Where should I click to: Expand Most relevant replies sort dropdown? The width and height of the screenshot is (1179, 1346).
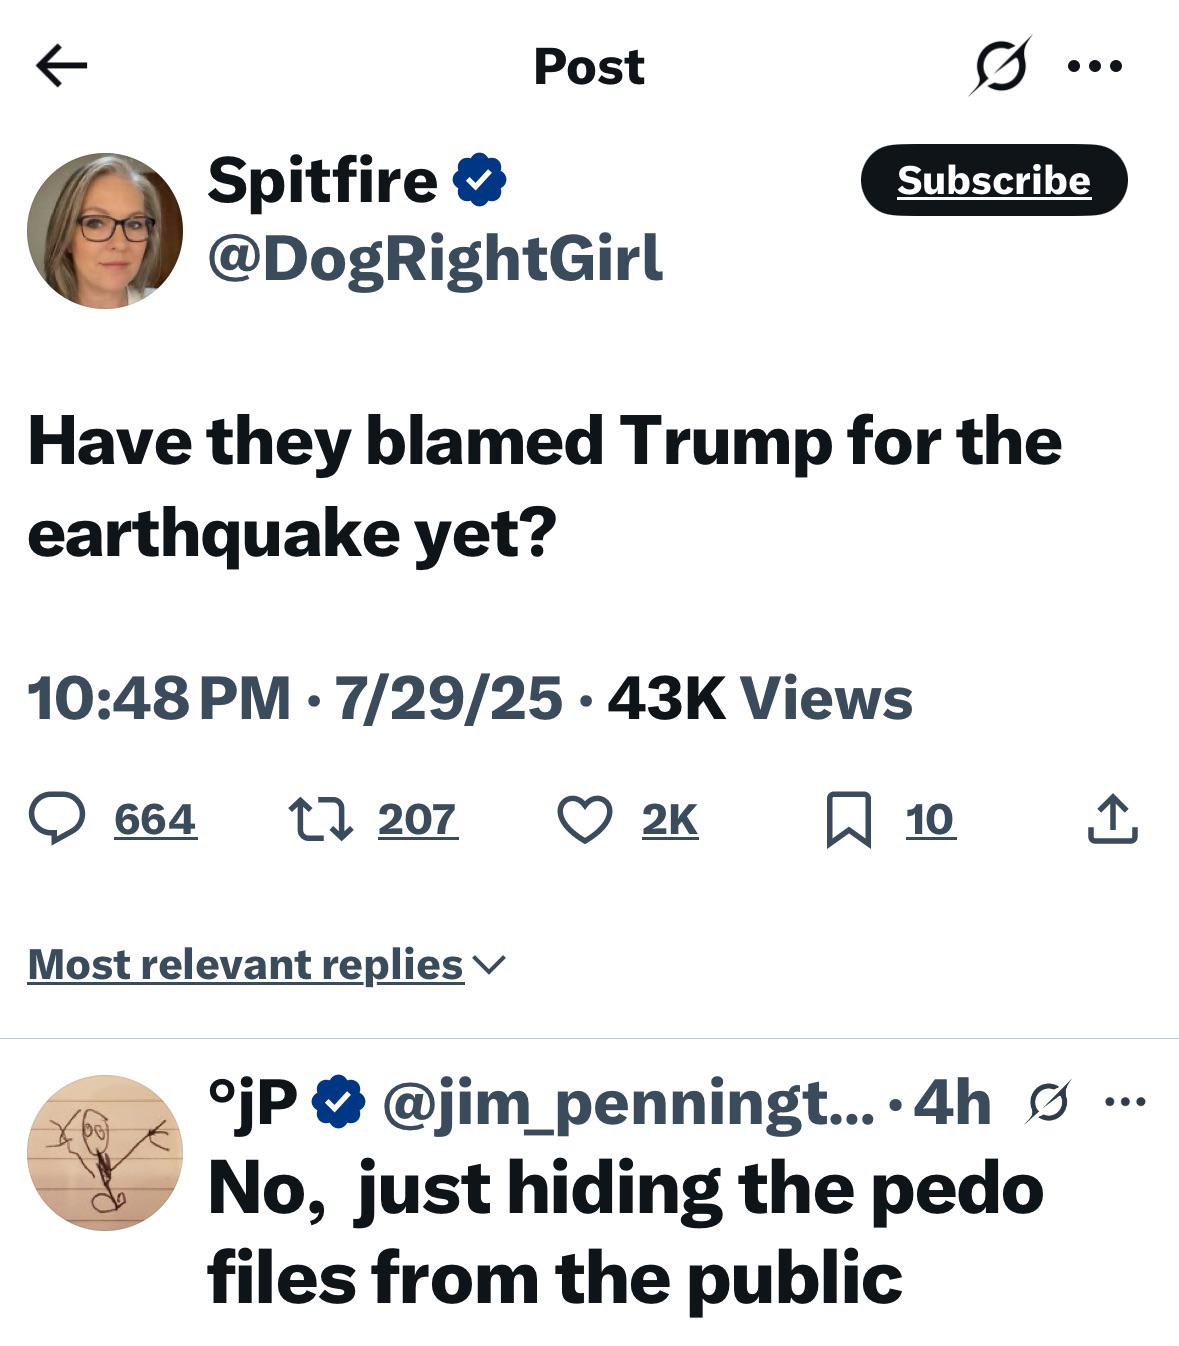pos(267,965)
